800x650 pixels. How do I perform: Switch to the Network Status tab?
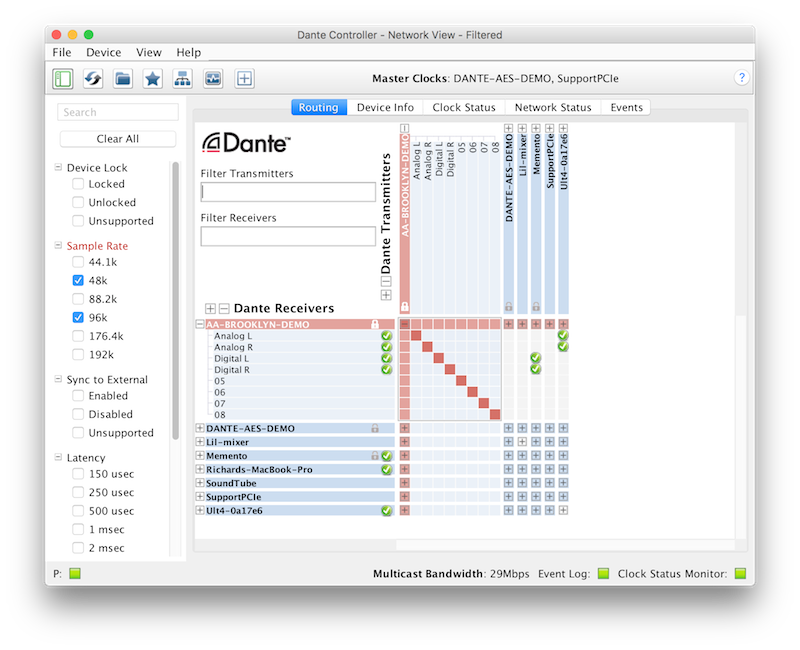point(553,107)
